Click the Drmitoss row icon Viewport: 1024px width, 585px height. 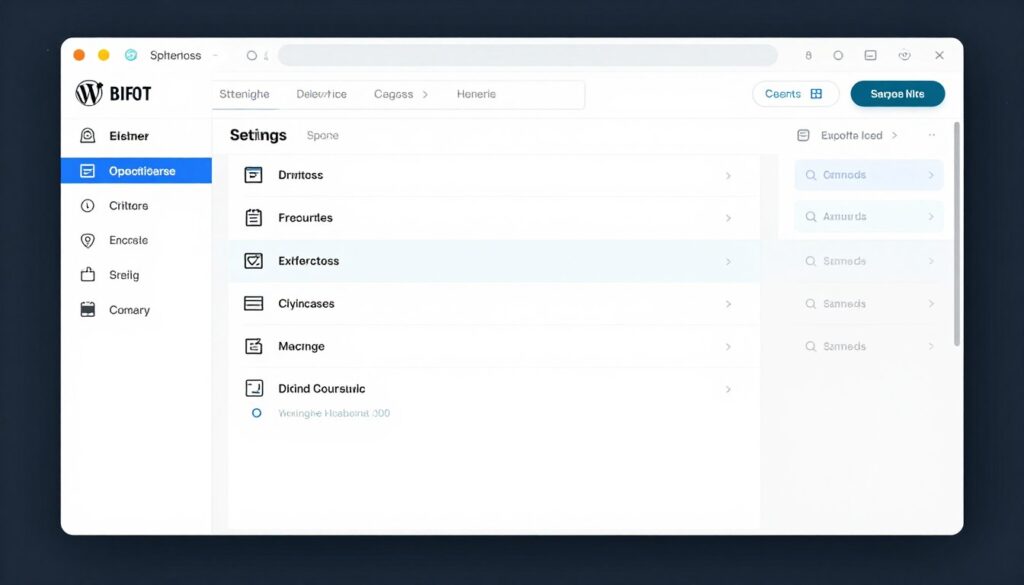[253, 175]
